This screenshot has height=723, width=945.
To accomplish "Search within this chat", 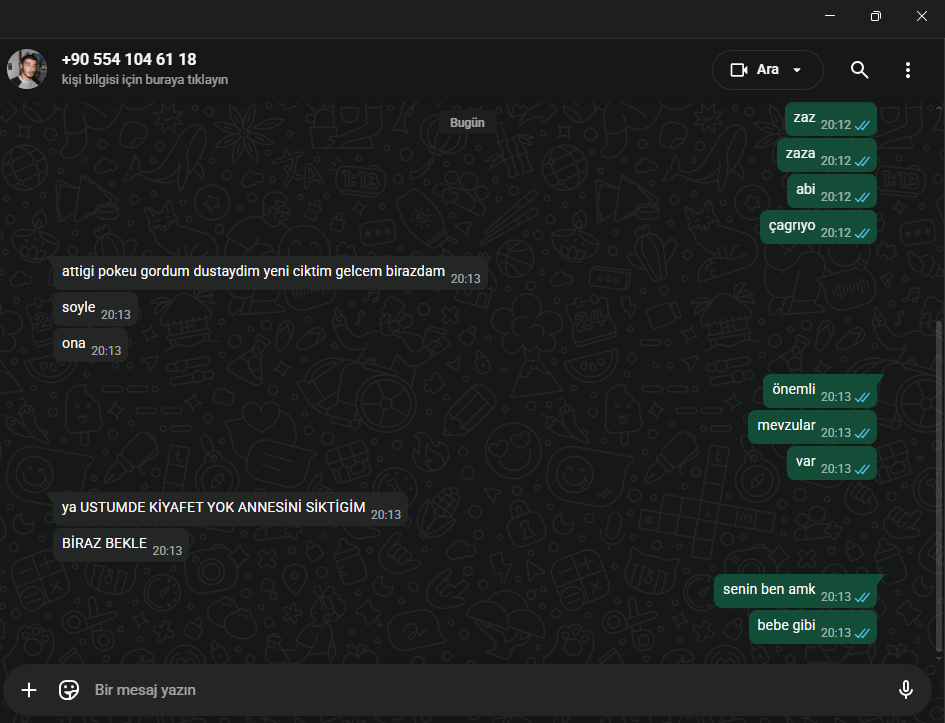I will pyautogui.click(x=859, y=70).
